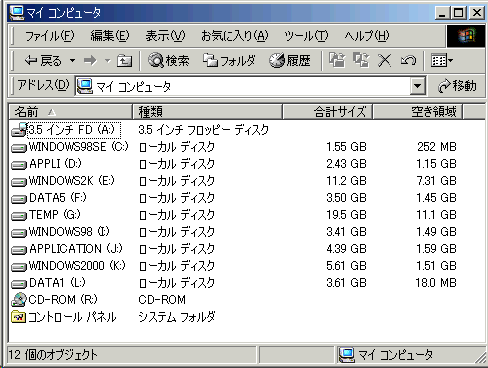Screen dimensions: 488x368
Task: Open the お気に入り(A) menu
Action: [x=235, y=36]
